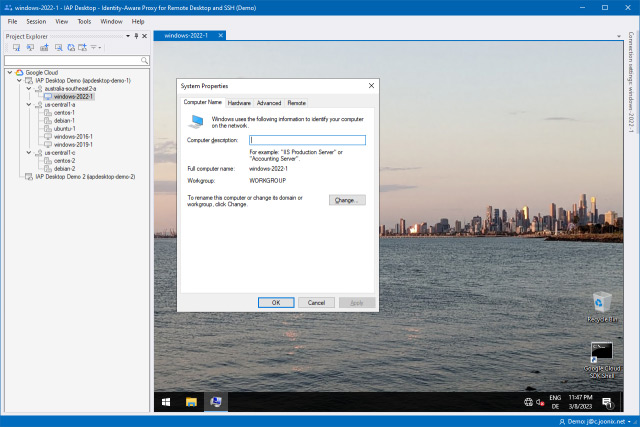Switch to the Remote tab in System Properties
Screen dimensions: 640x427
[296, 103]
